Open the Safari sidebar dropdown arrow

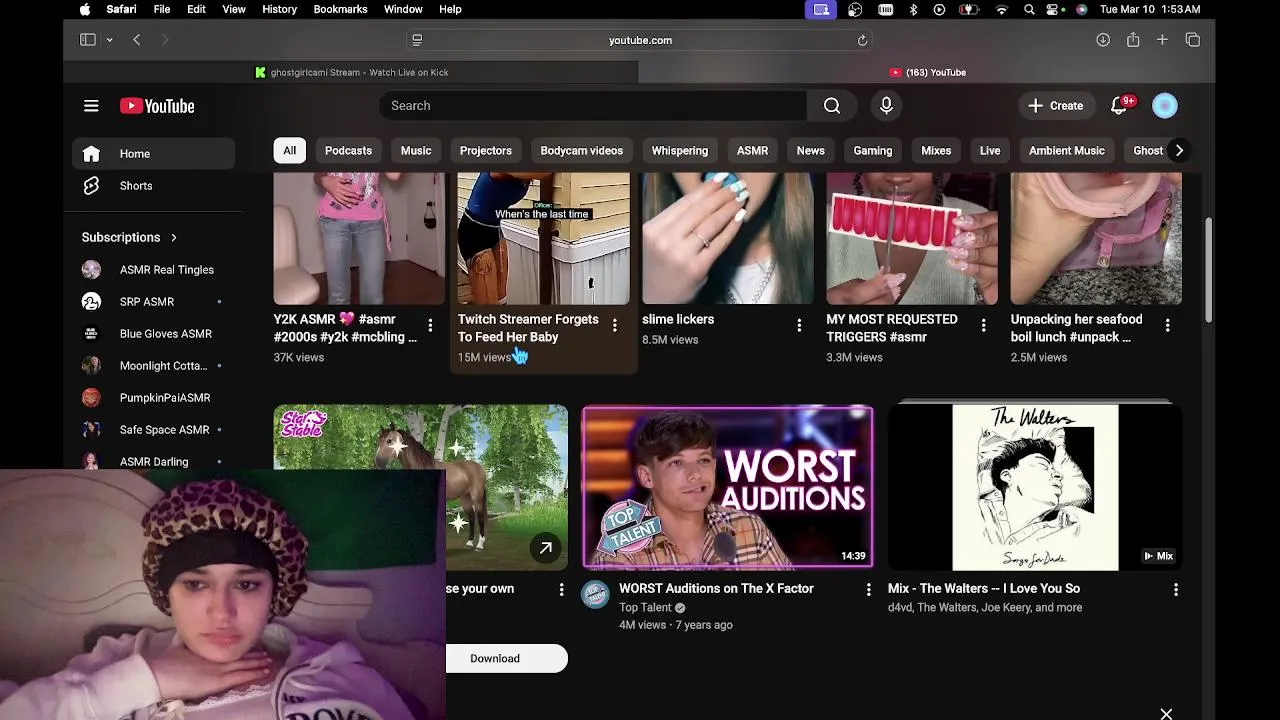point(109,40)
